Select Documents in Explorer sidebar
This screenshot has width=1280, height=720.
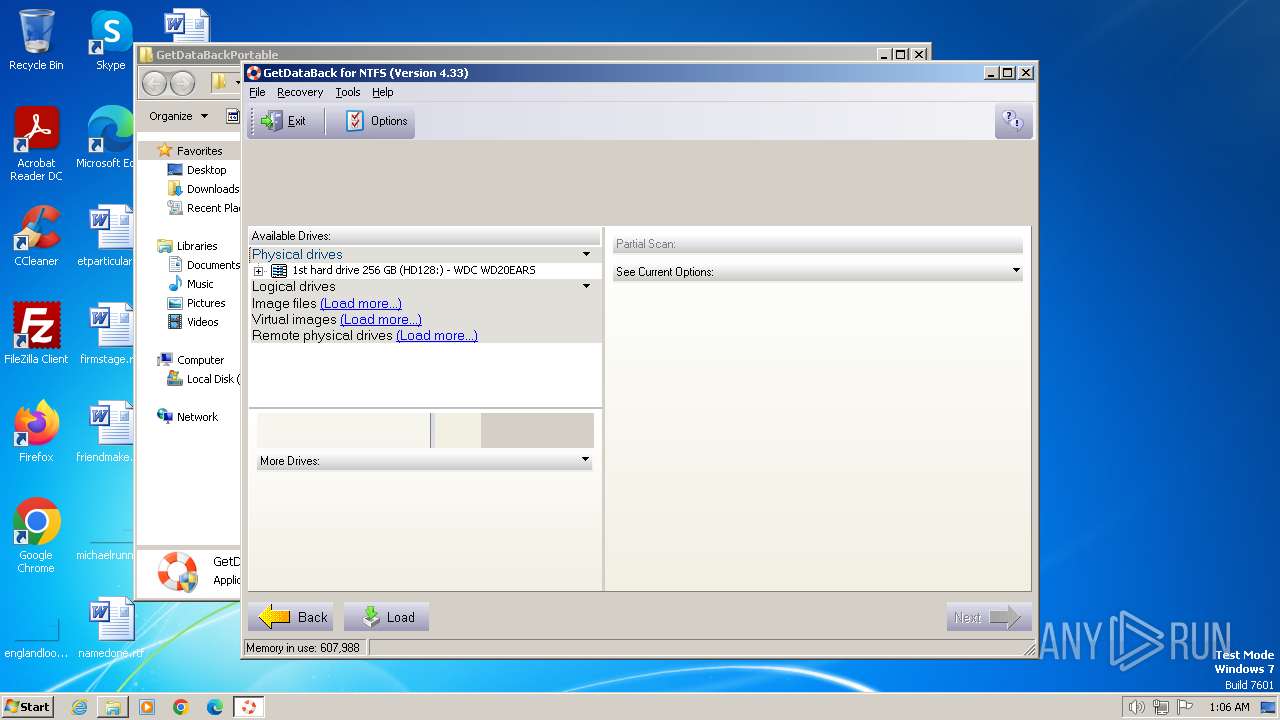point(212,265)
